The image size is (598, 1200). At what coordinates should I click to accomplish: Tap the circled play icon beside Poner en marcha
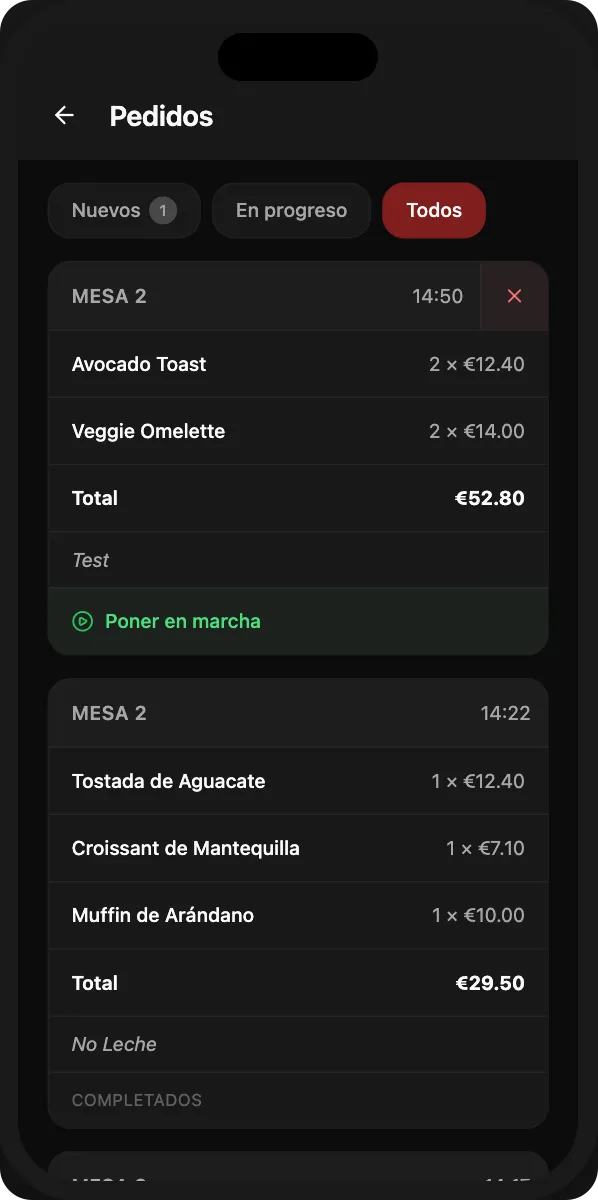[x=82, y=621]
